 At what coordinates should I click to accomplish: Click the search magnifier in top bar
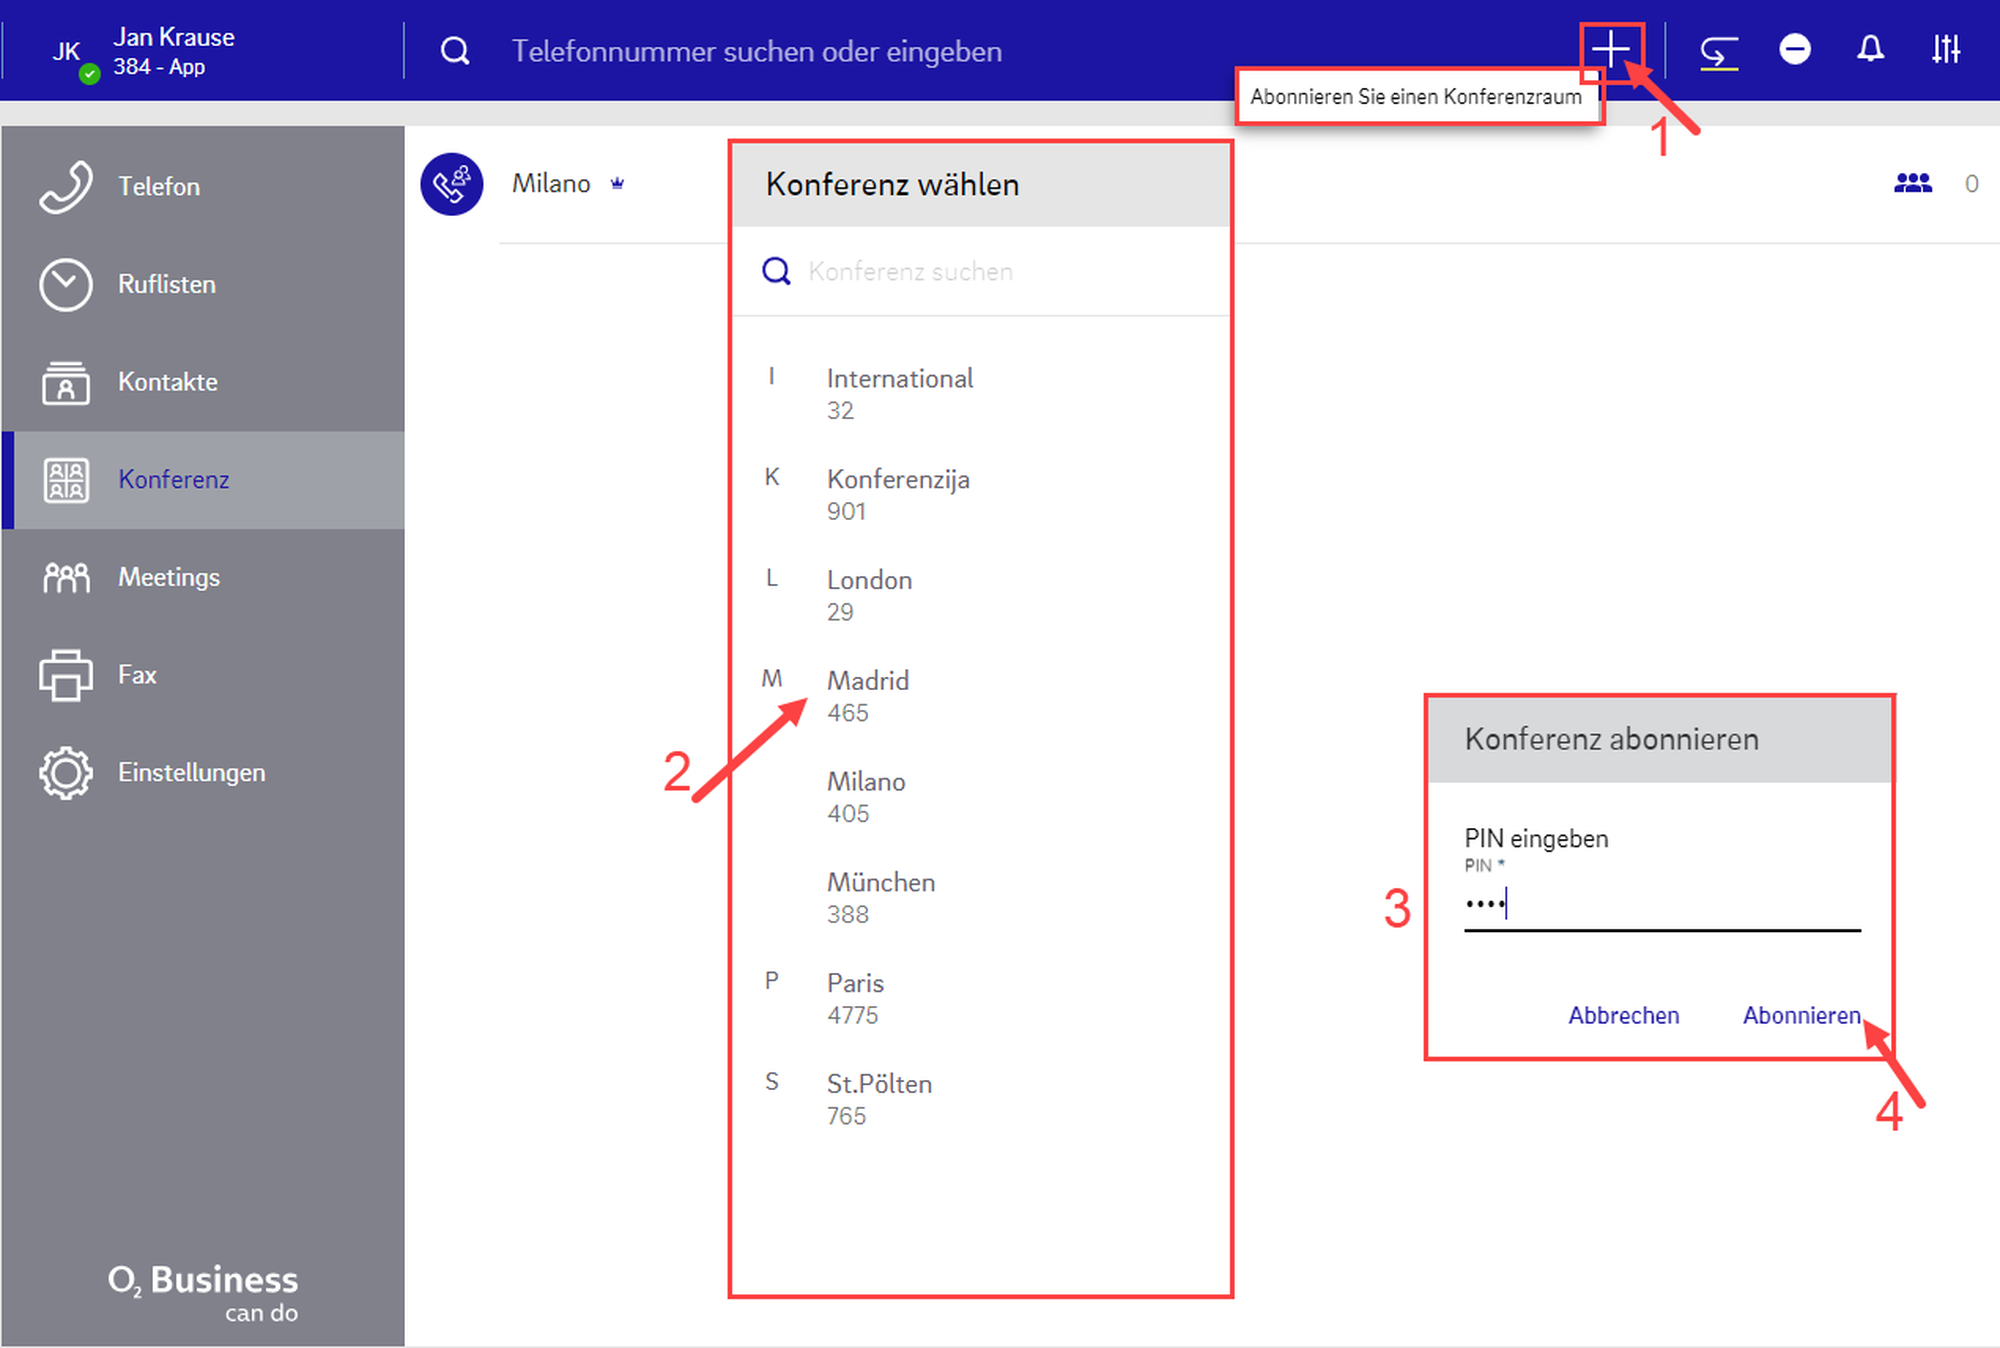[455, 51]
